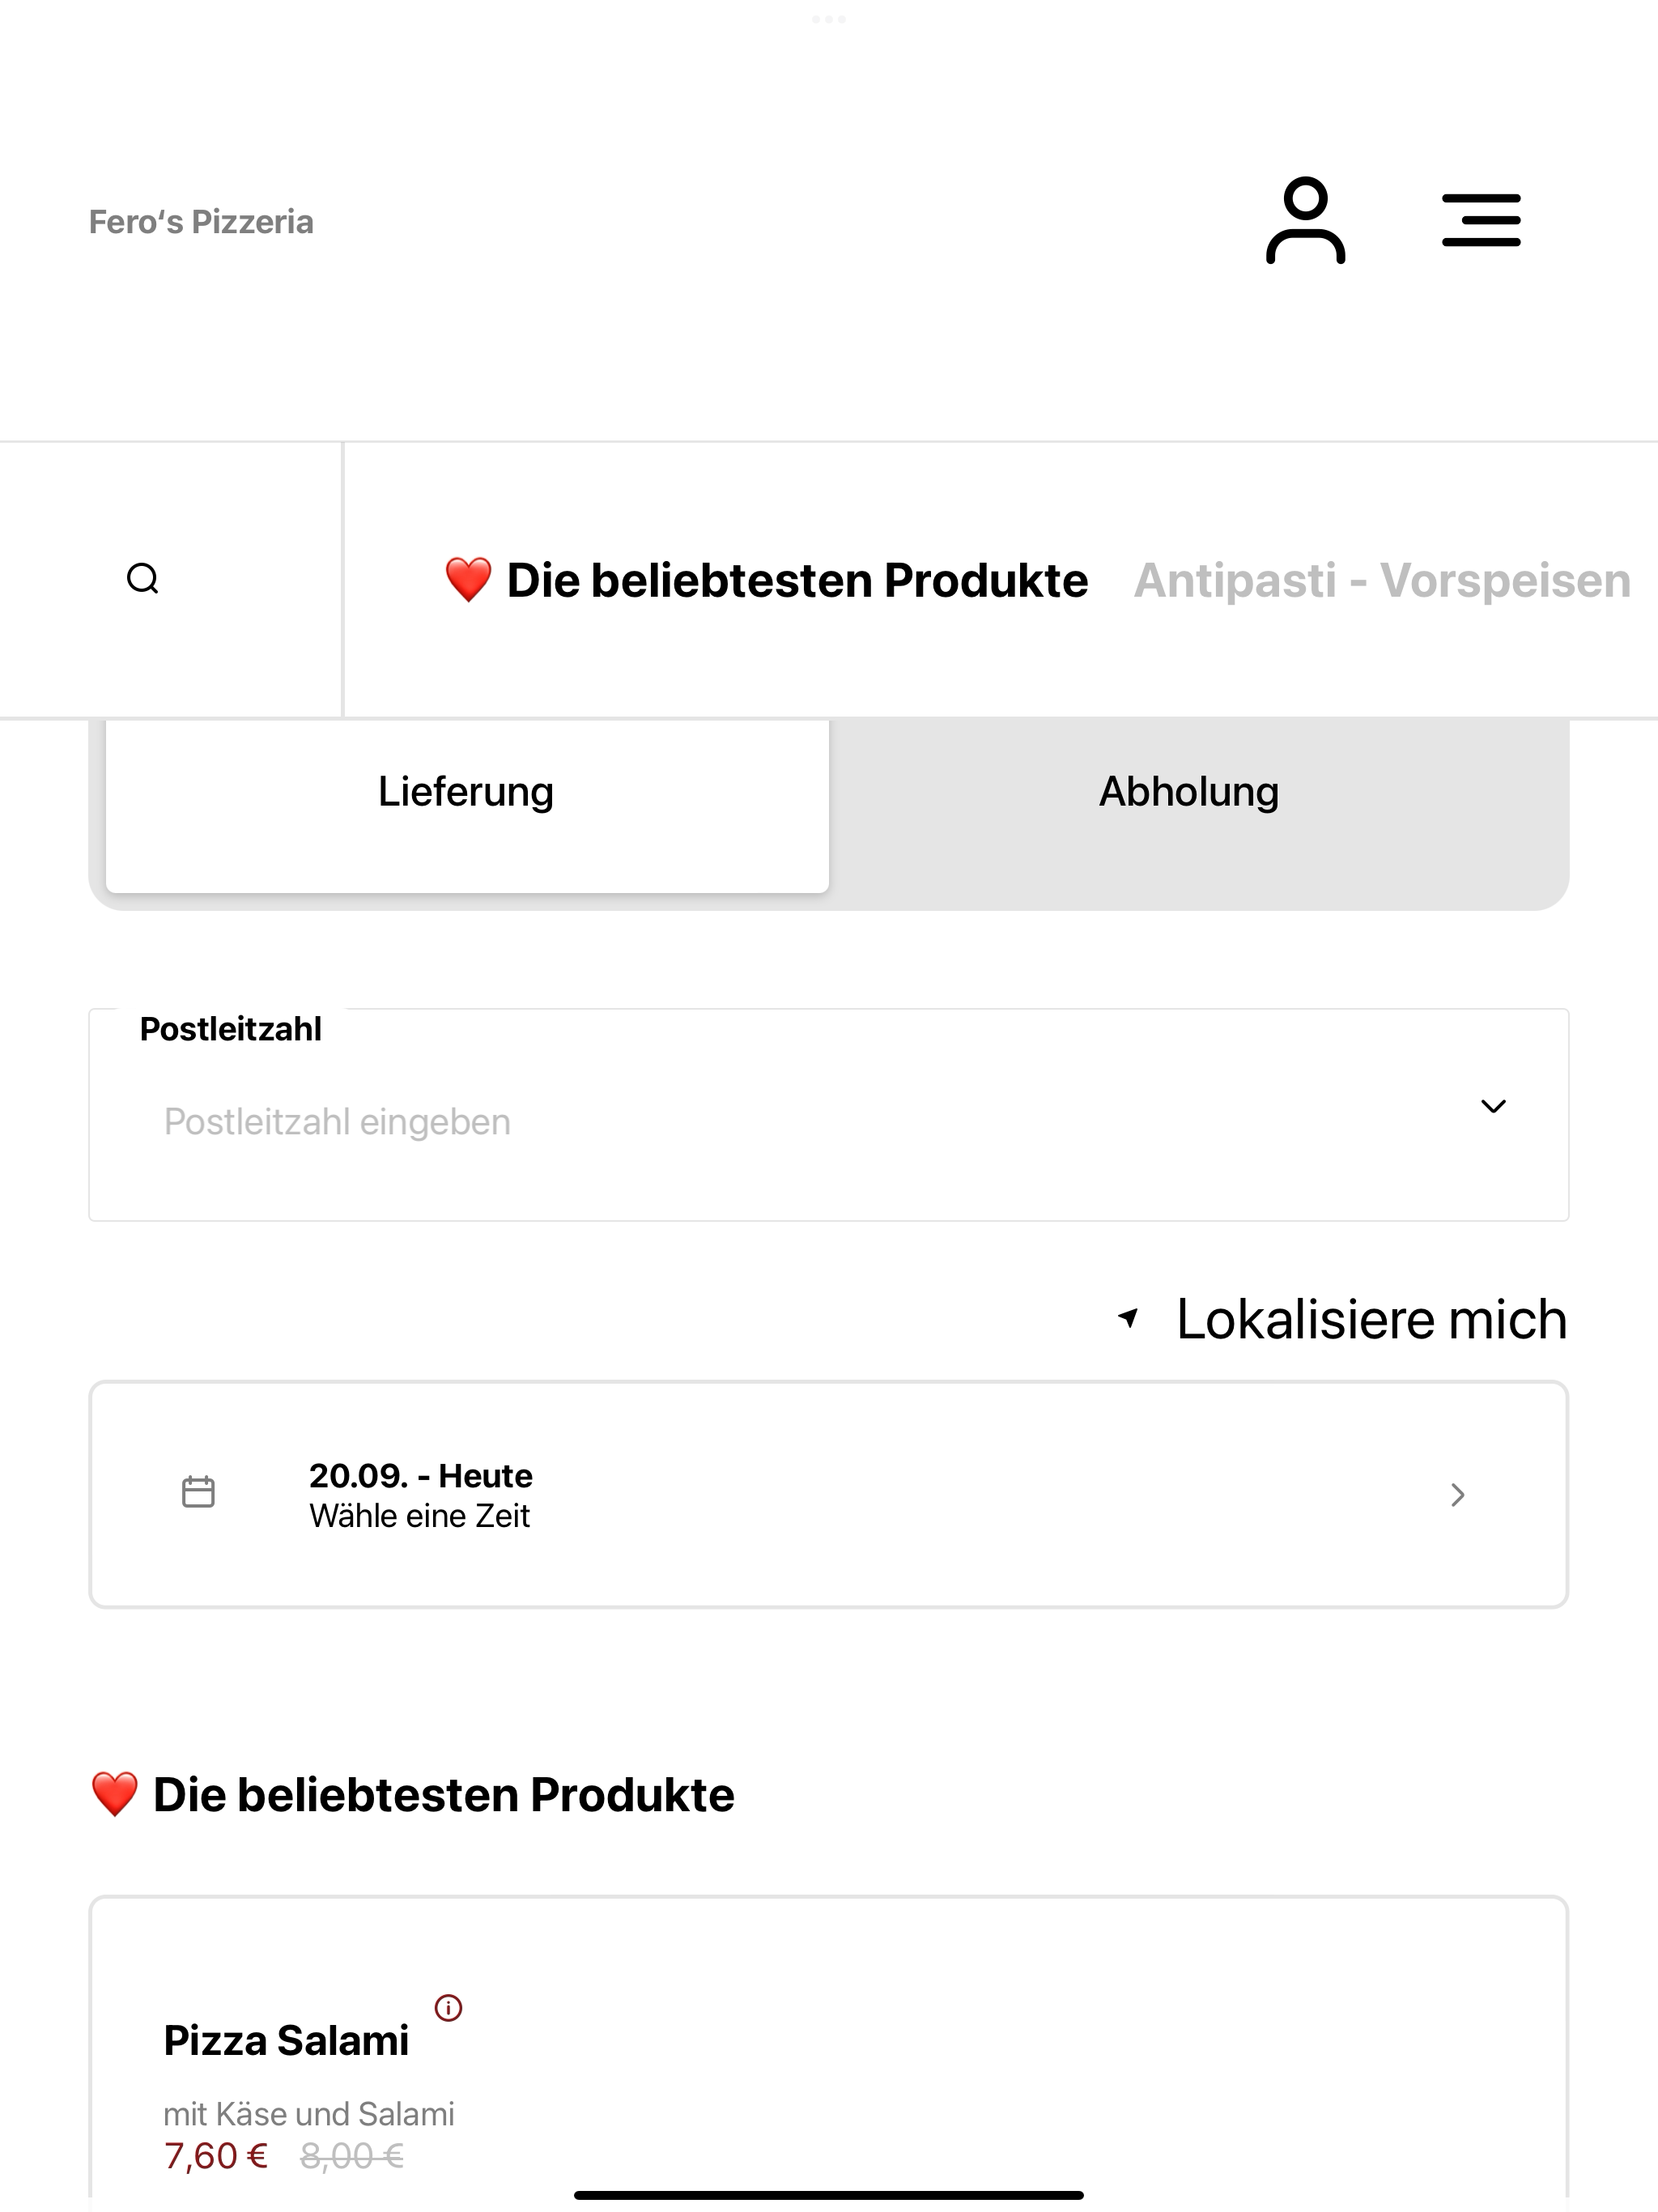Click the info icon beside Pizza Salami
Viewport: 1658px width, 2212px height.
[x=448, y=2007]
